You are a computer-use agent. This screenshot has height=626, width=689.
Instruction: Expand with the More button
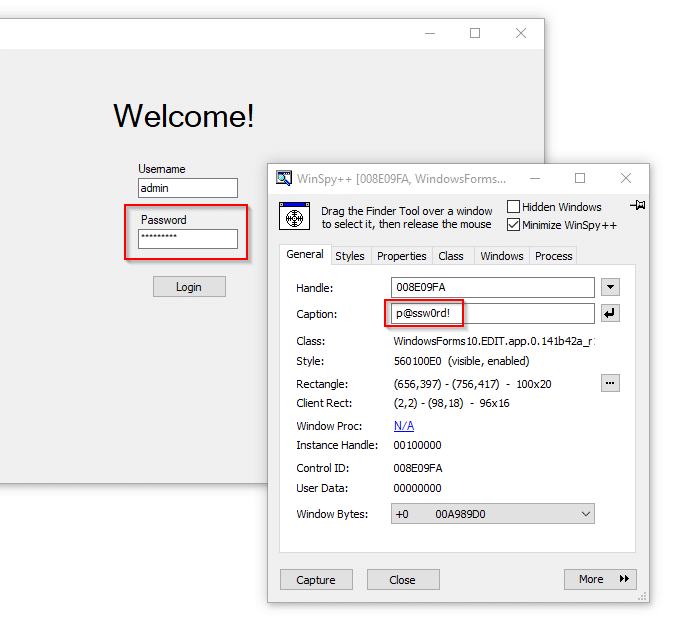[600, 579]
